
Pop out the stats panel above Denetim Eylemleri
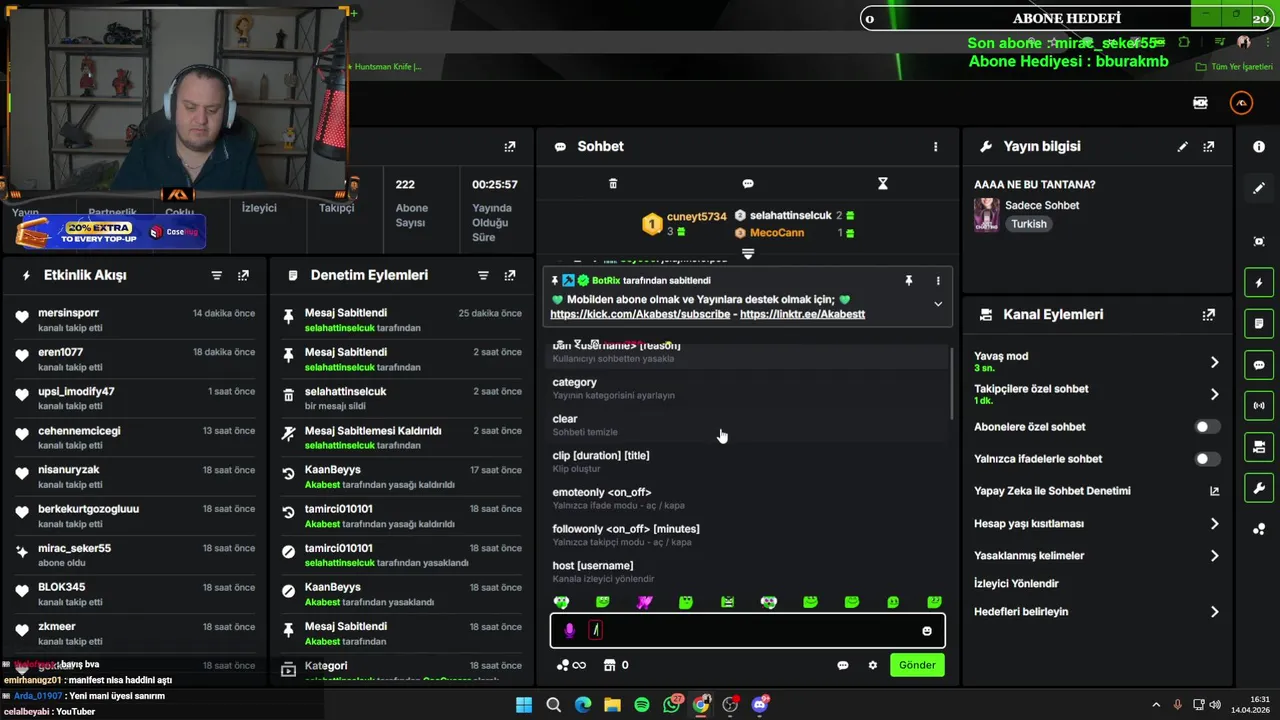click(510, 146)
